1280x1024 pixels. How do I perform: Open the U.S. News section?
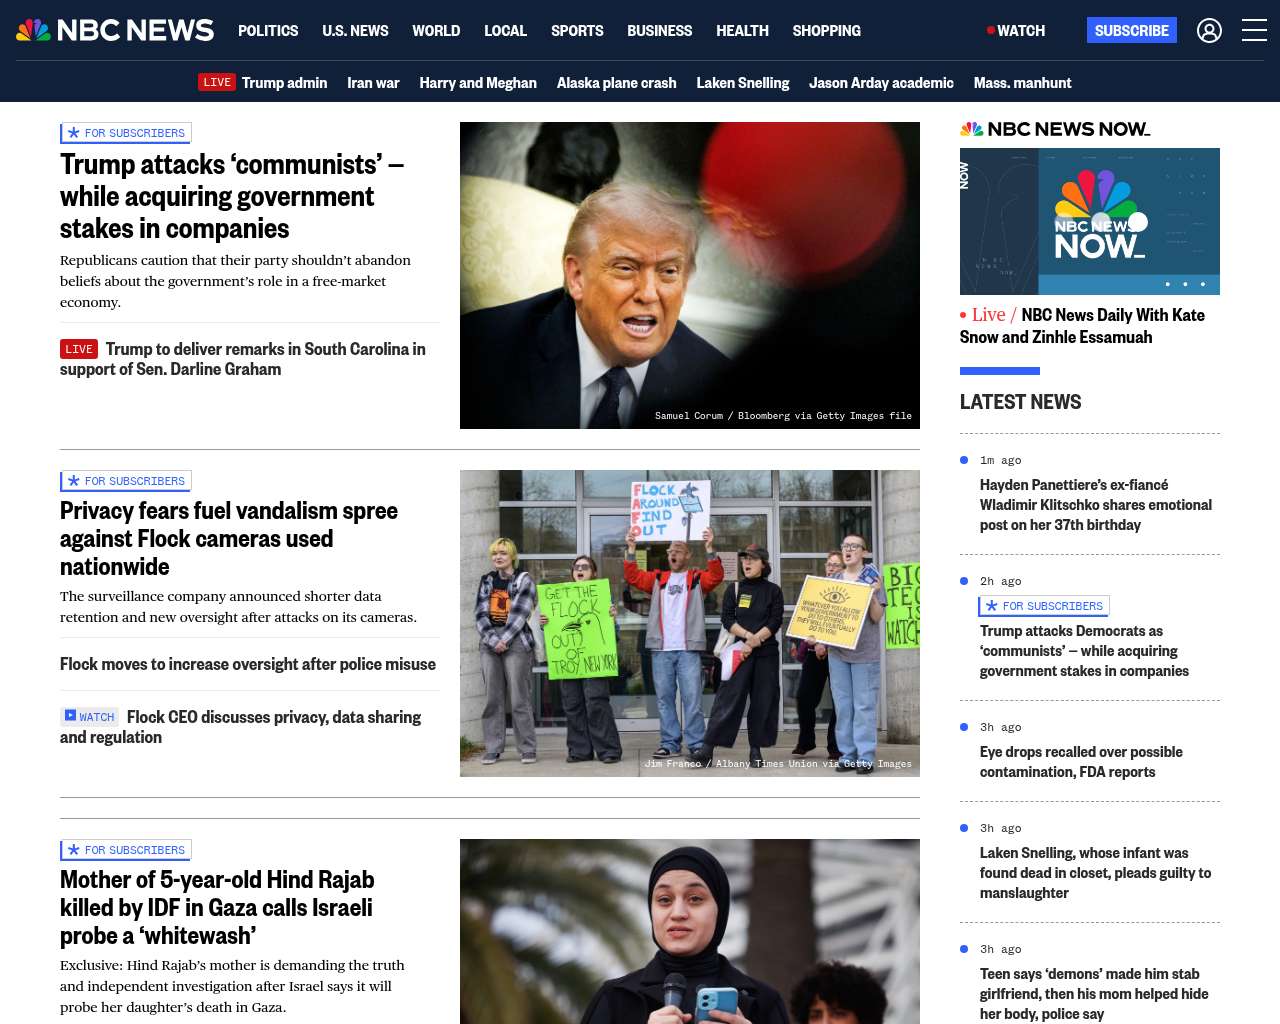tap(355, 31)
